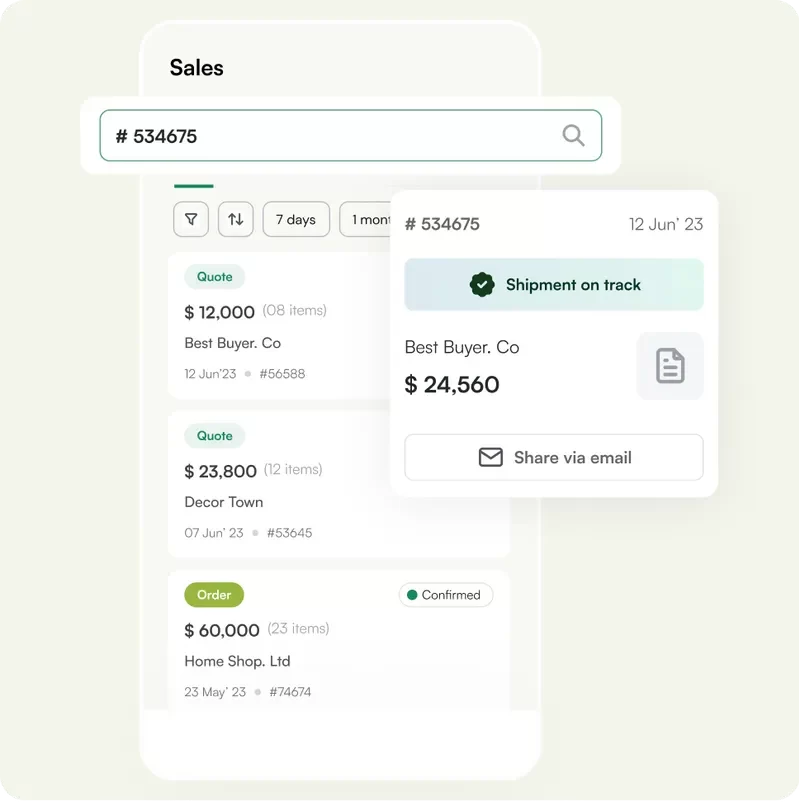Click the $24,560 amount in popup
This screenshot has width=799, height=802.
click(x=452, y=385)
